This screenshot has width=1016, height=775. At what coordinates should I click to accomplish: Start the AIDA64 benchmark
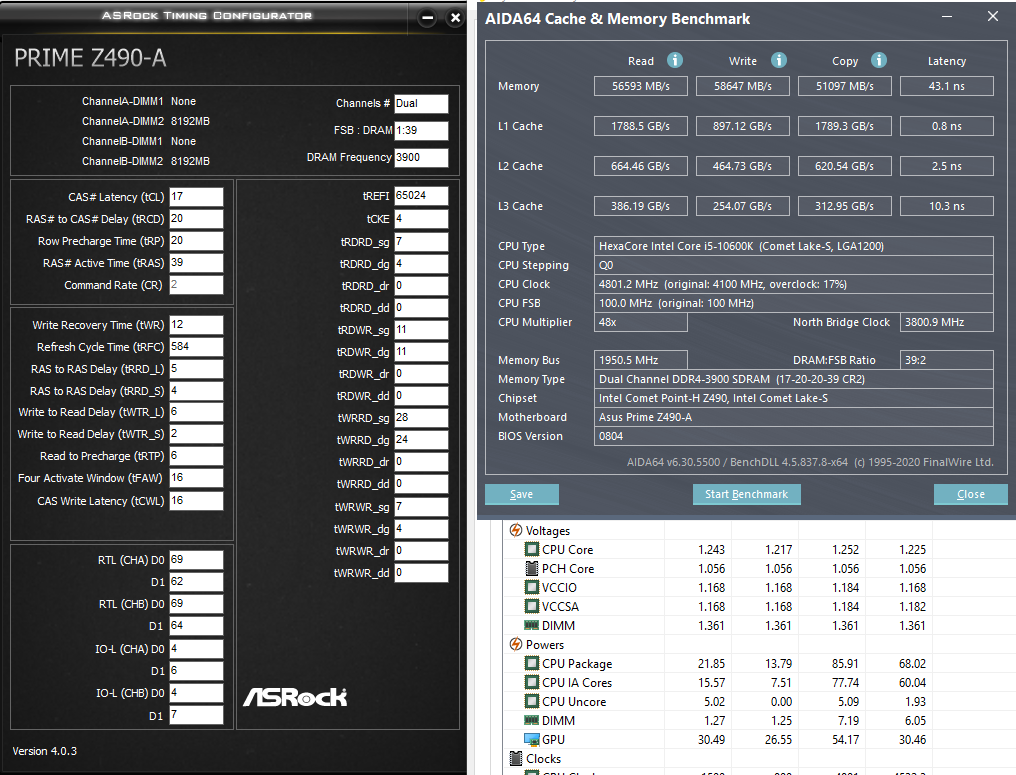click(x=746, y=494)
